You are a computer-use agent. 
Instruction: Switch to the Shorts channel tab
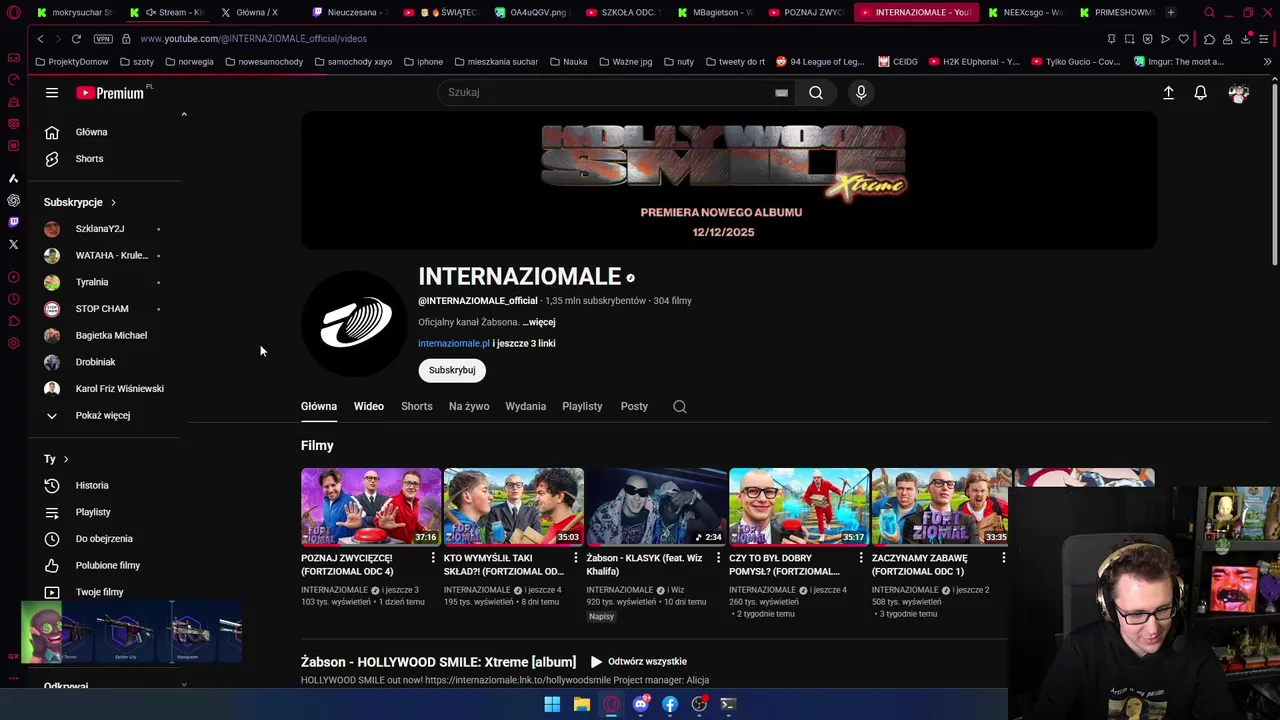pyautogui.click(x=417, y=407)
